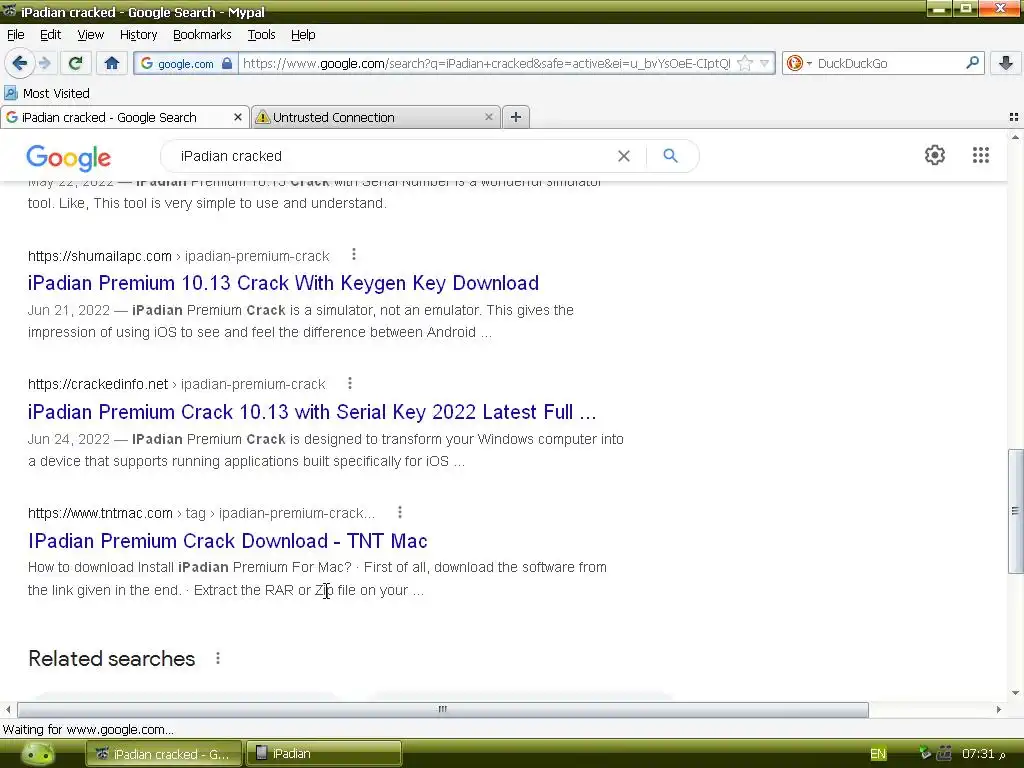Open the Home page button
Screen dimensions: 1024x768
112,63
